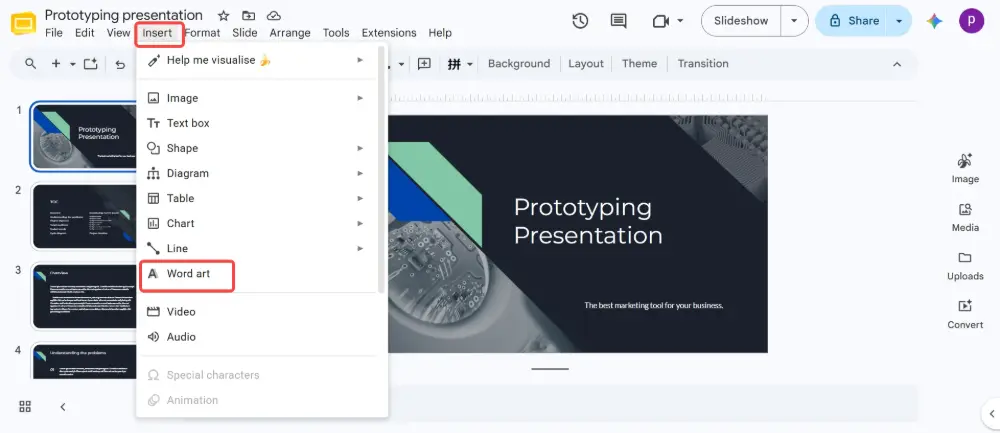Open the Format menu
The height and width of the screenshot is (433, 1000).
pyautogui.click(x=202, y=33)
